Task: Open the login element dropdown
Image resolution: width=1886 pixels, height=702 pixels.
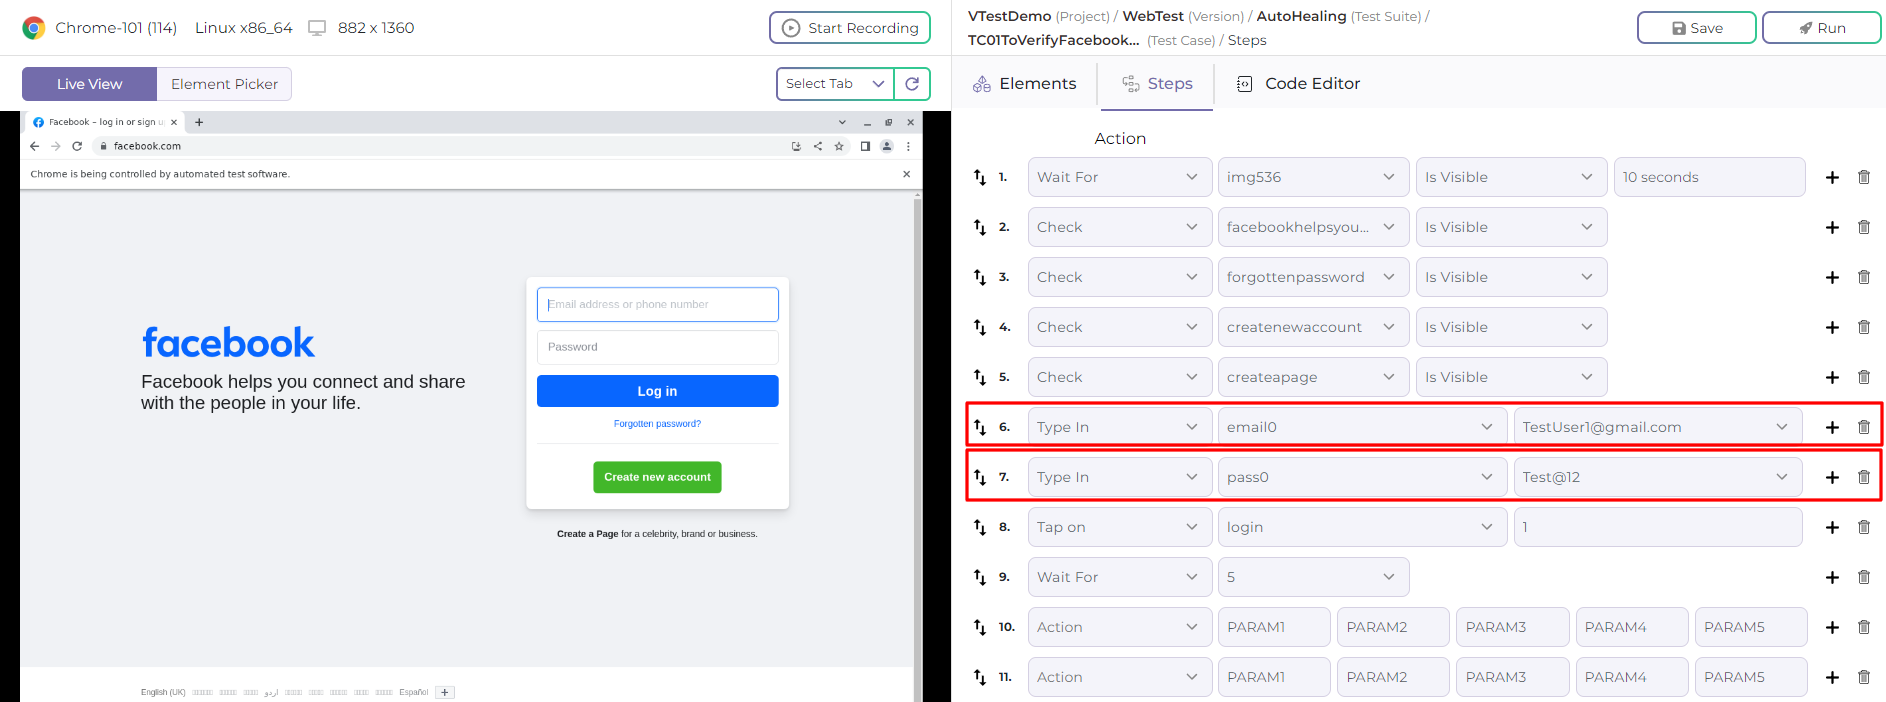Action: 1362,527
